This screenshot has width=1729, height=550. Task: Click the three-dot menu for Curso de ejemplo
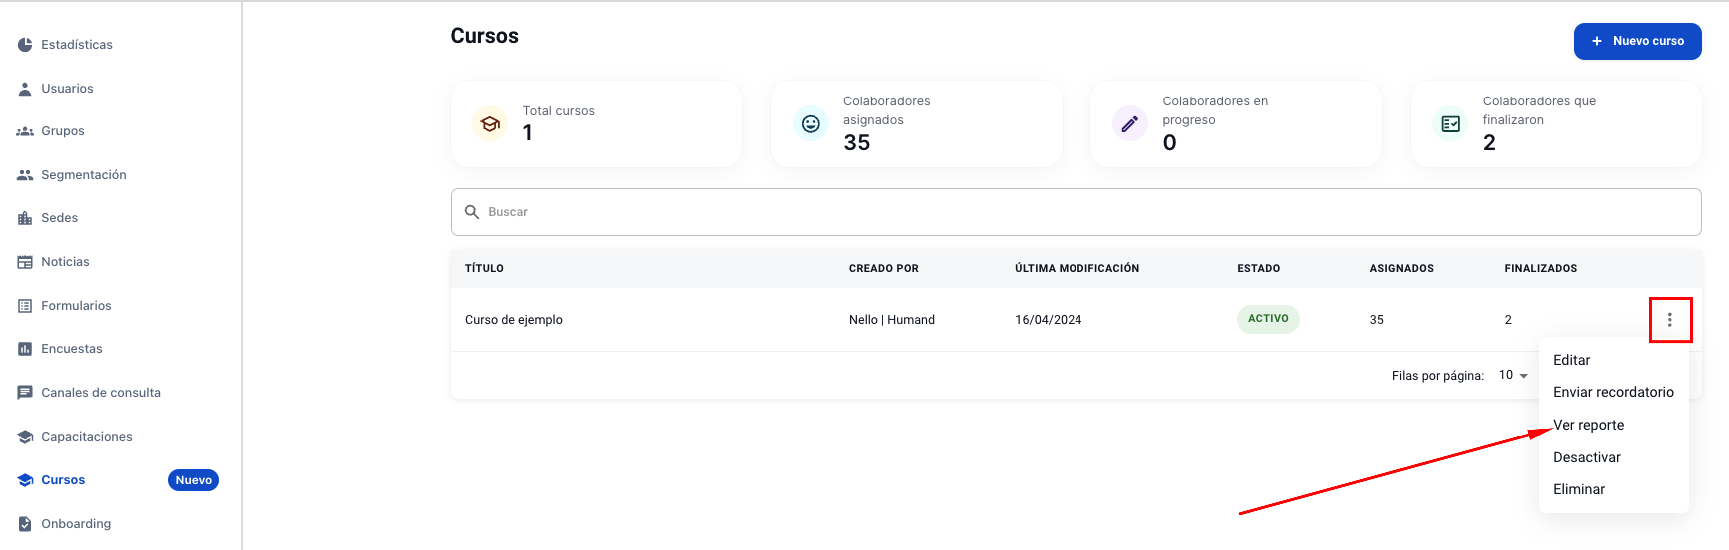pyautogui.click(x=1669, y=320)
